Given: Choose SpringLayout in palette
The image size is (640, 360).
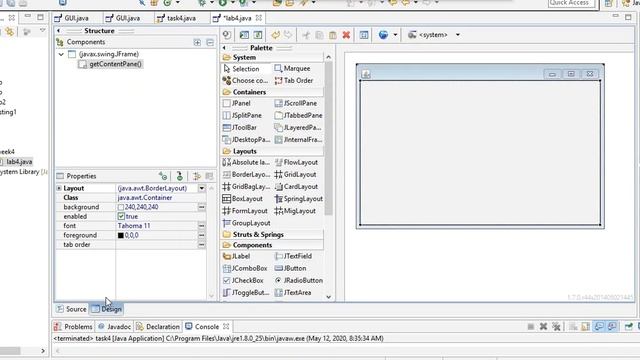Looking at the screenshot, I should 298,199.
